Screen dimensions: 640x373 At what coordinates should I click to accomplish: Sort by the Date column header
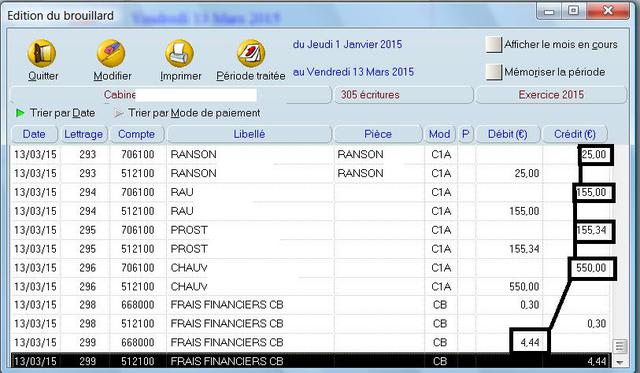(34, 134)
